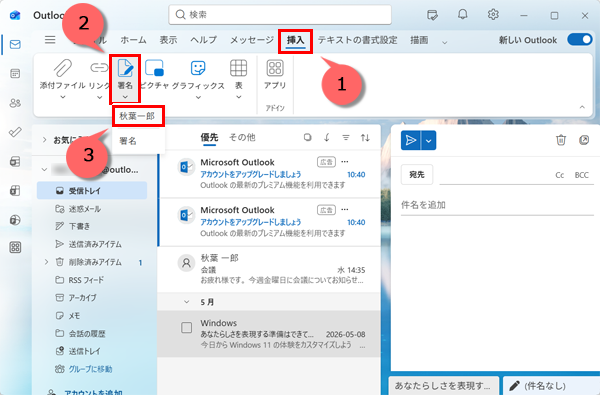The width and height of the screenshot is (600, 395).
Task: Click the blue send message button
Action: 411,140
